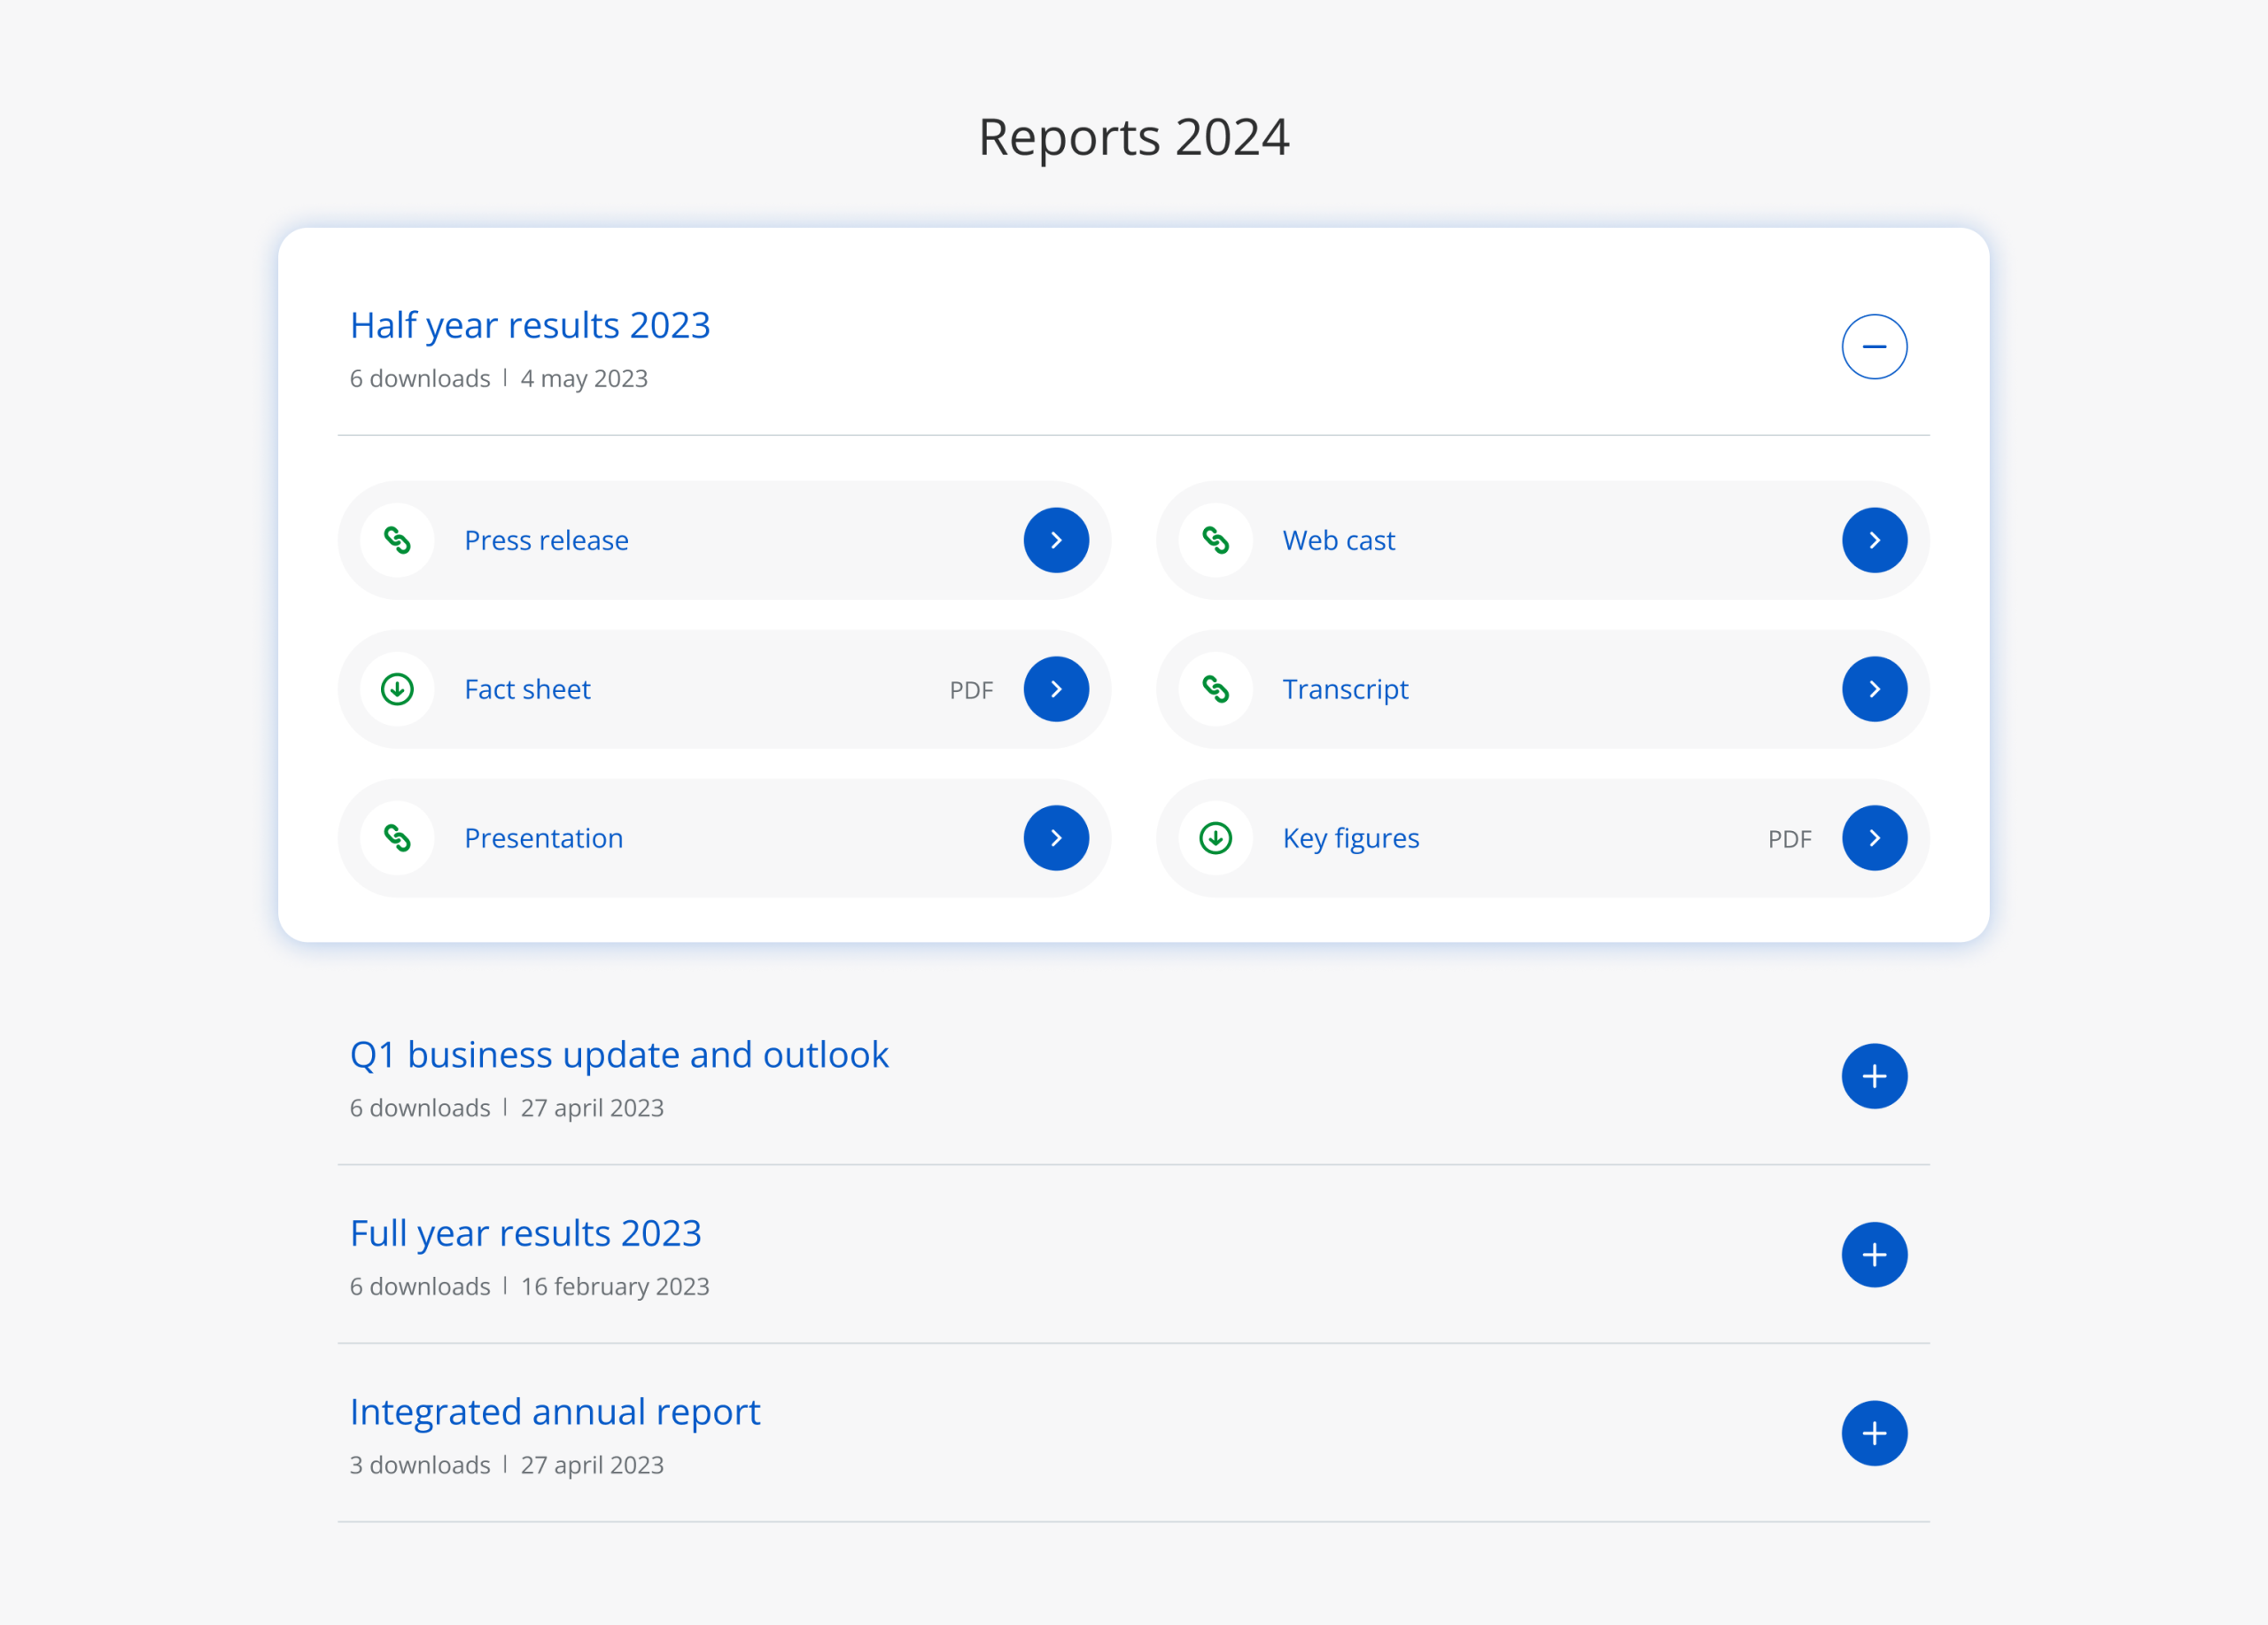Click the blue arrow on Fact sheet row

click(1056, 689)
